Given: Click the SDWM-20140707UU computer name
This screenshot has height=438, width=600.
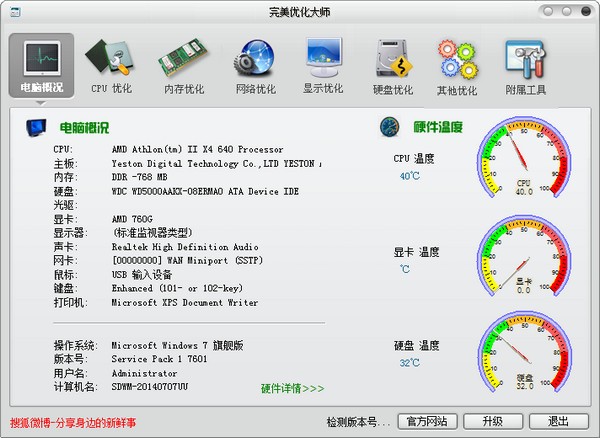Looking at the screenshot, I should coord(150,386).
